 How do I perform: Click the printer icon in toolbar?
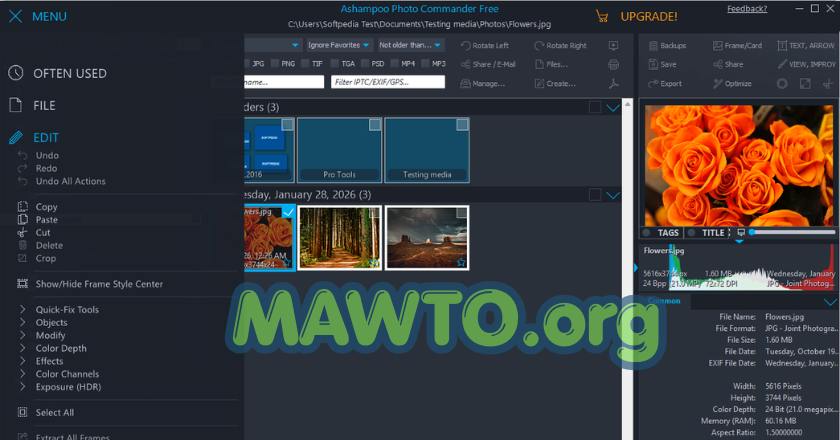[613, 65]
